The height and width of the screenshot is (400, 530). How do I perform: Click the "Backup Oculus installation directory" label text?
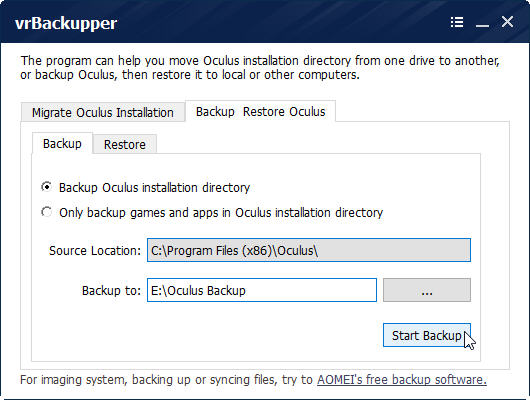pos(154,187)
